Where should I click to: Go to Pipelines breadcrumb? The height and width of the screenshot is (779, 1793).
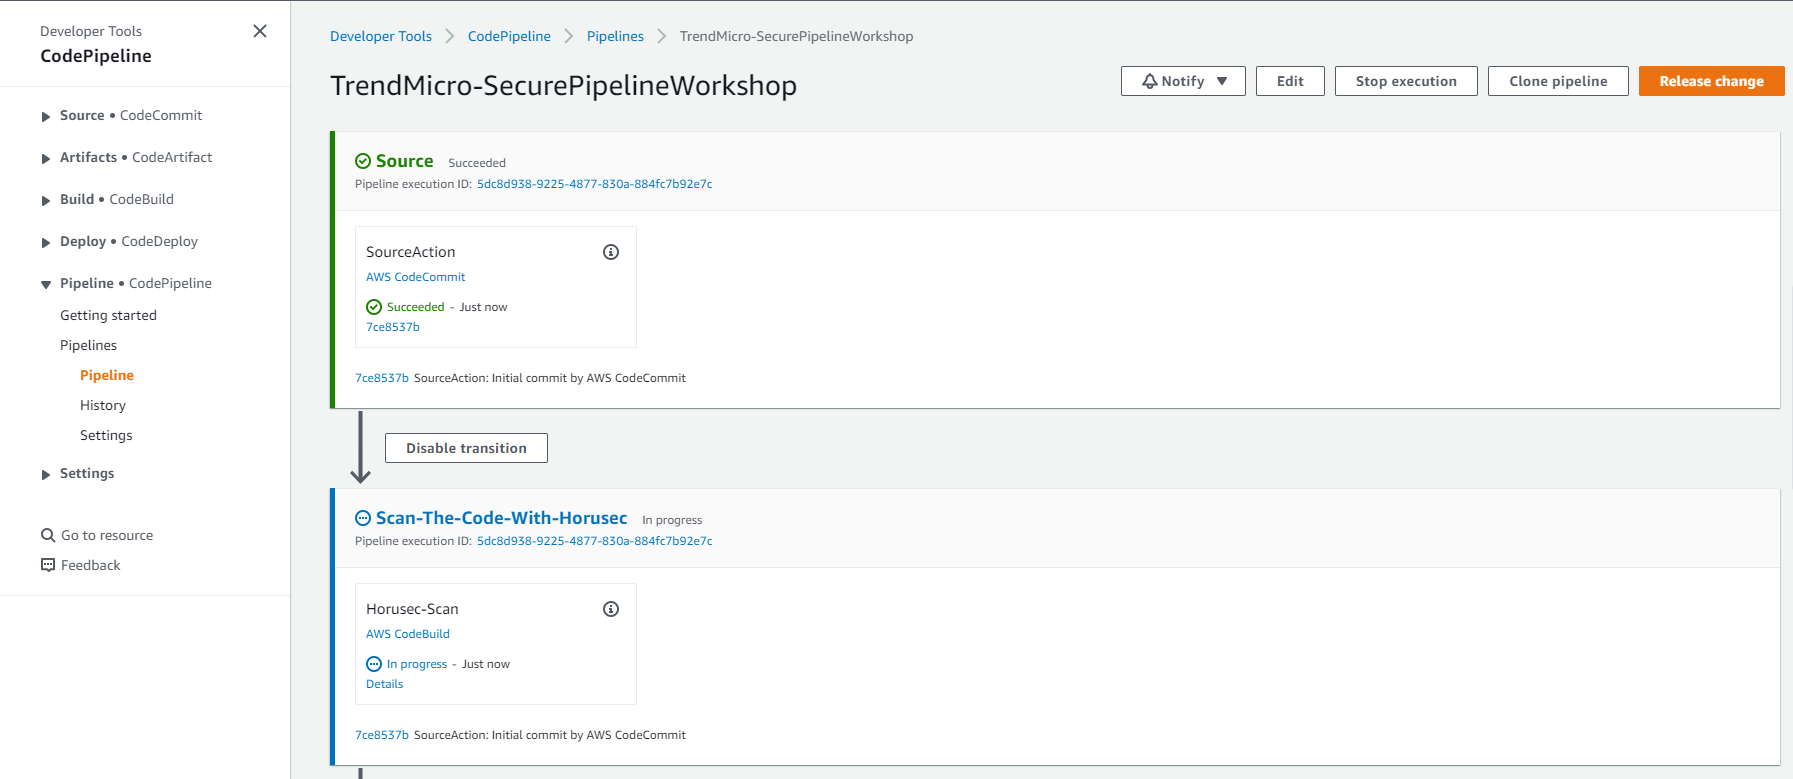coord(615,36)
